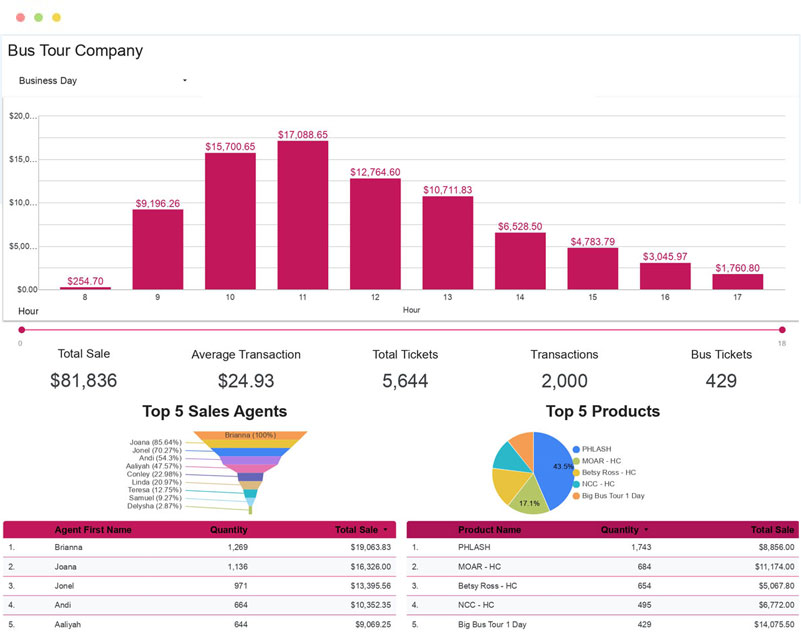The width and height of the screenshot is (801, 633).
Task: Click the NCC - HC legend dot
Action: [x=576, y=484]
